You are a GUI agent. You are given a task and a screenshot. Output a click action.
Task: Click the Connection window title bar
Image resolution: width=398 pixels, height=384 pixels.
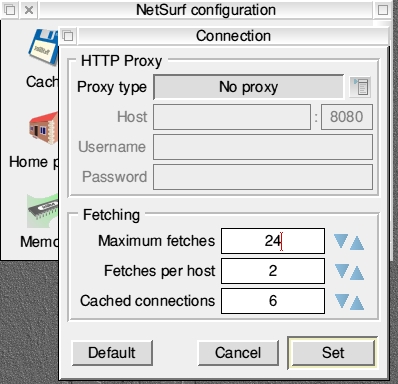tap(233, 36)
